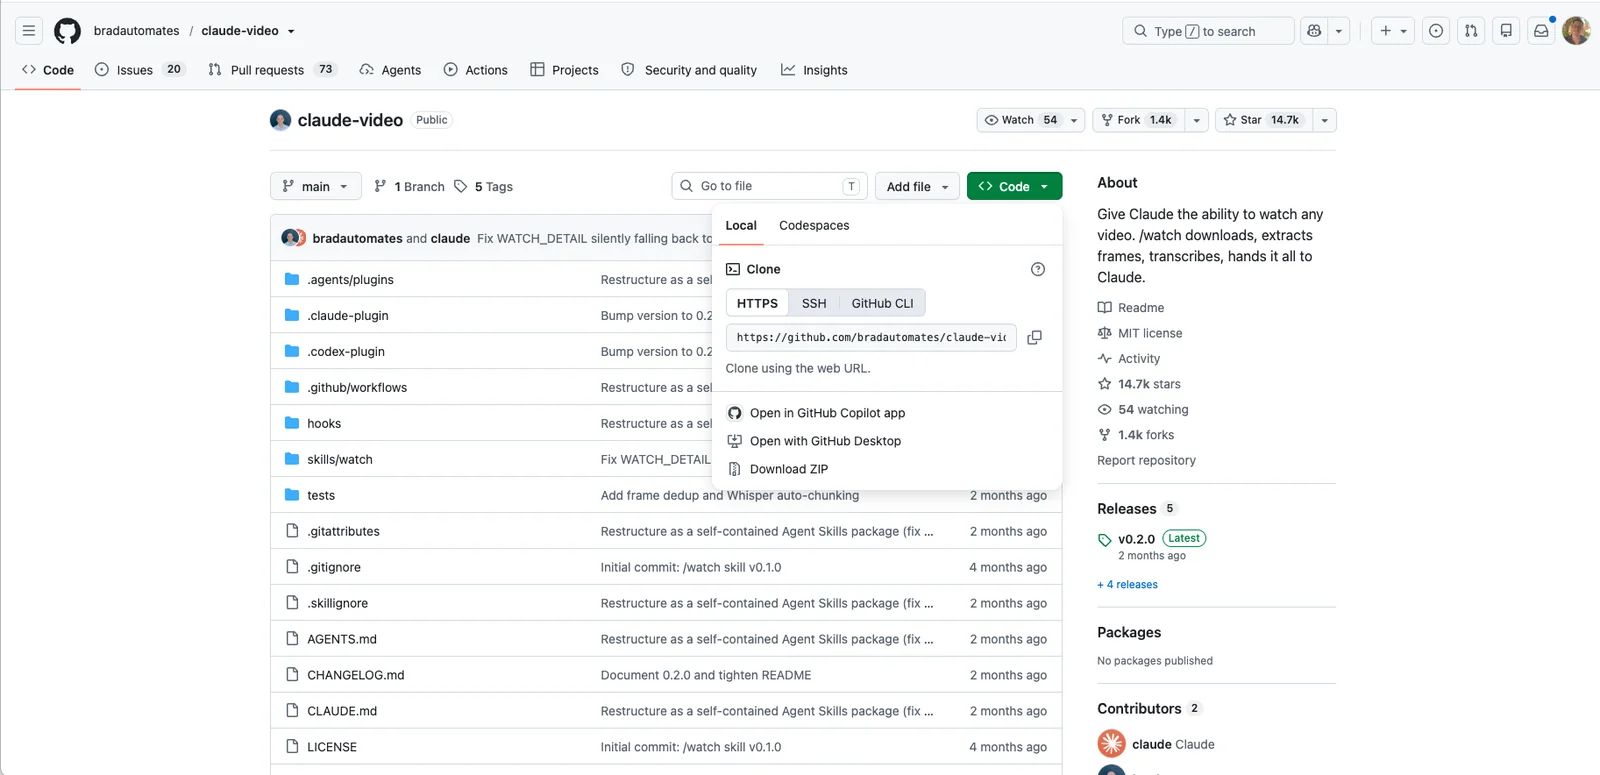
Task: Copy the clone URL to clipboard
Action: (1035, 337)
